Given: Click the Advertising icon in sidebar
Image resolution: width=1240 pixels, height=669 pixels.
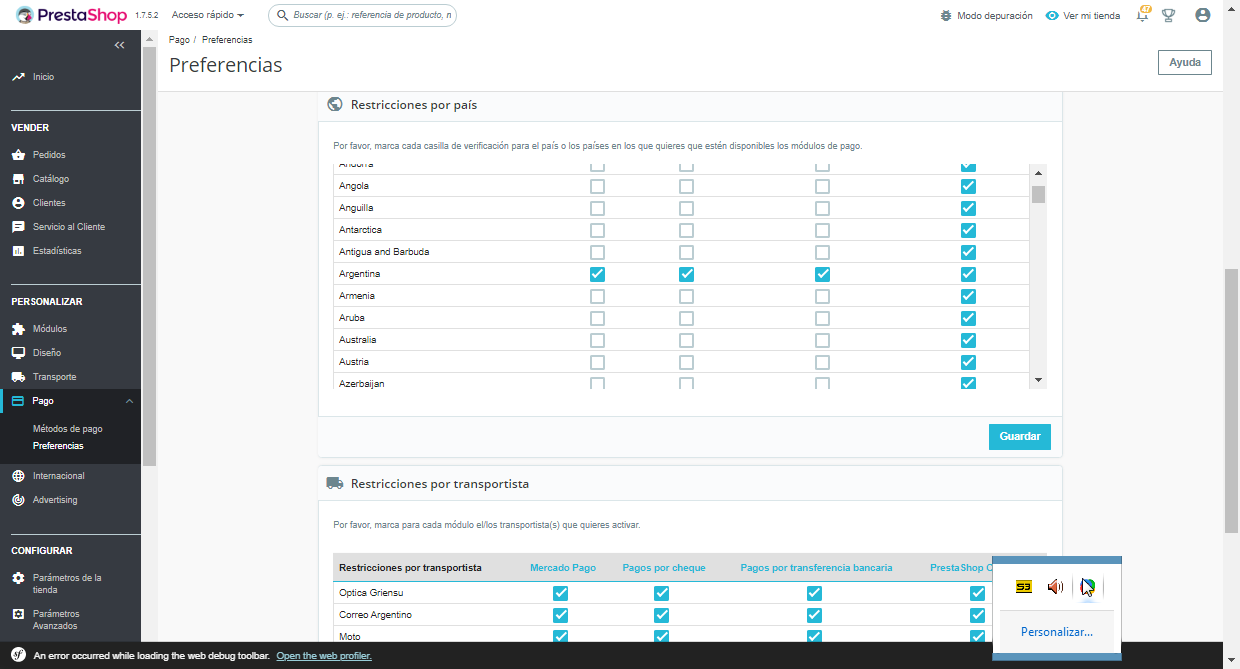Looking at the screenshot, I should tap(18, 500).
